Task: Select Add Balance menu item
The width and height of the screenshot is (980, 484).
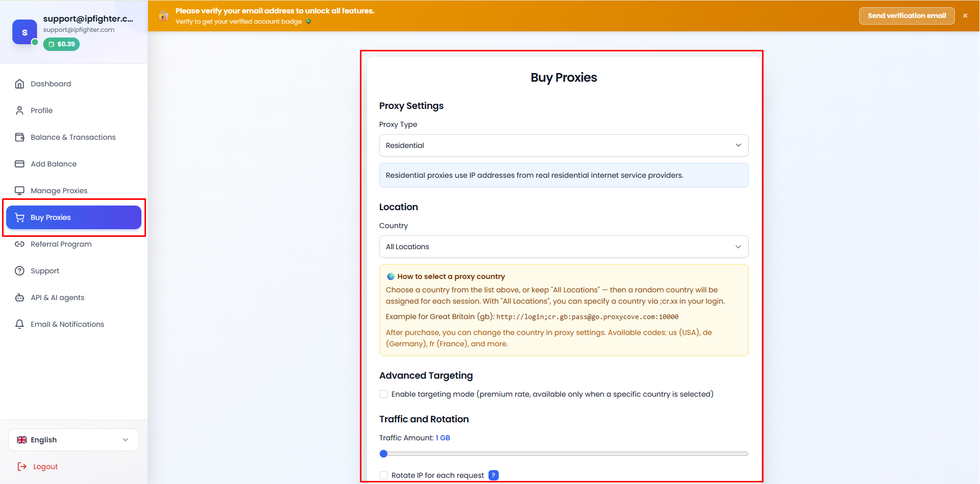Action: click(x=74, y=164)
